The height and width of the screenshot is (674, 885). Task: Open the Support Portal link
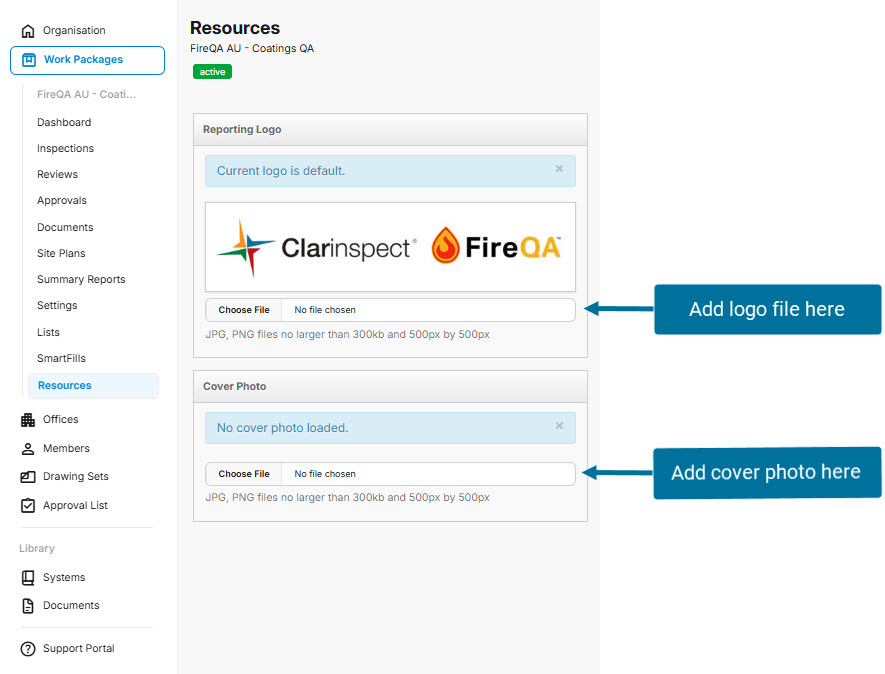78,649
